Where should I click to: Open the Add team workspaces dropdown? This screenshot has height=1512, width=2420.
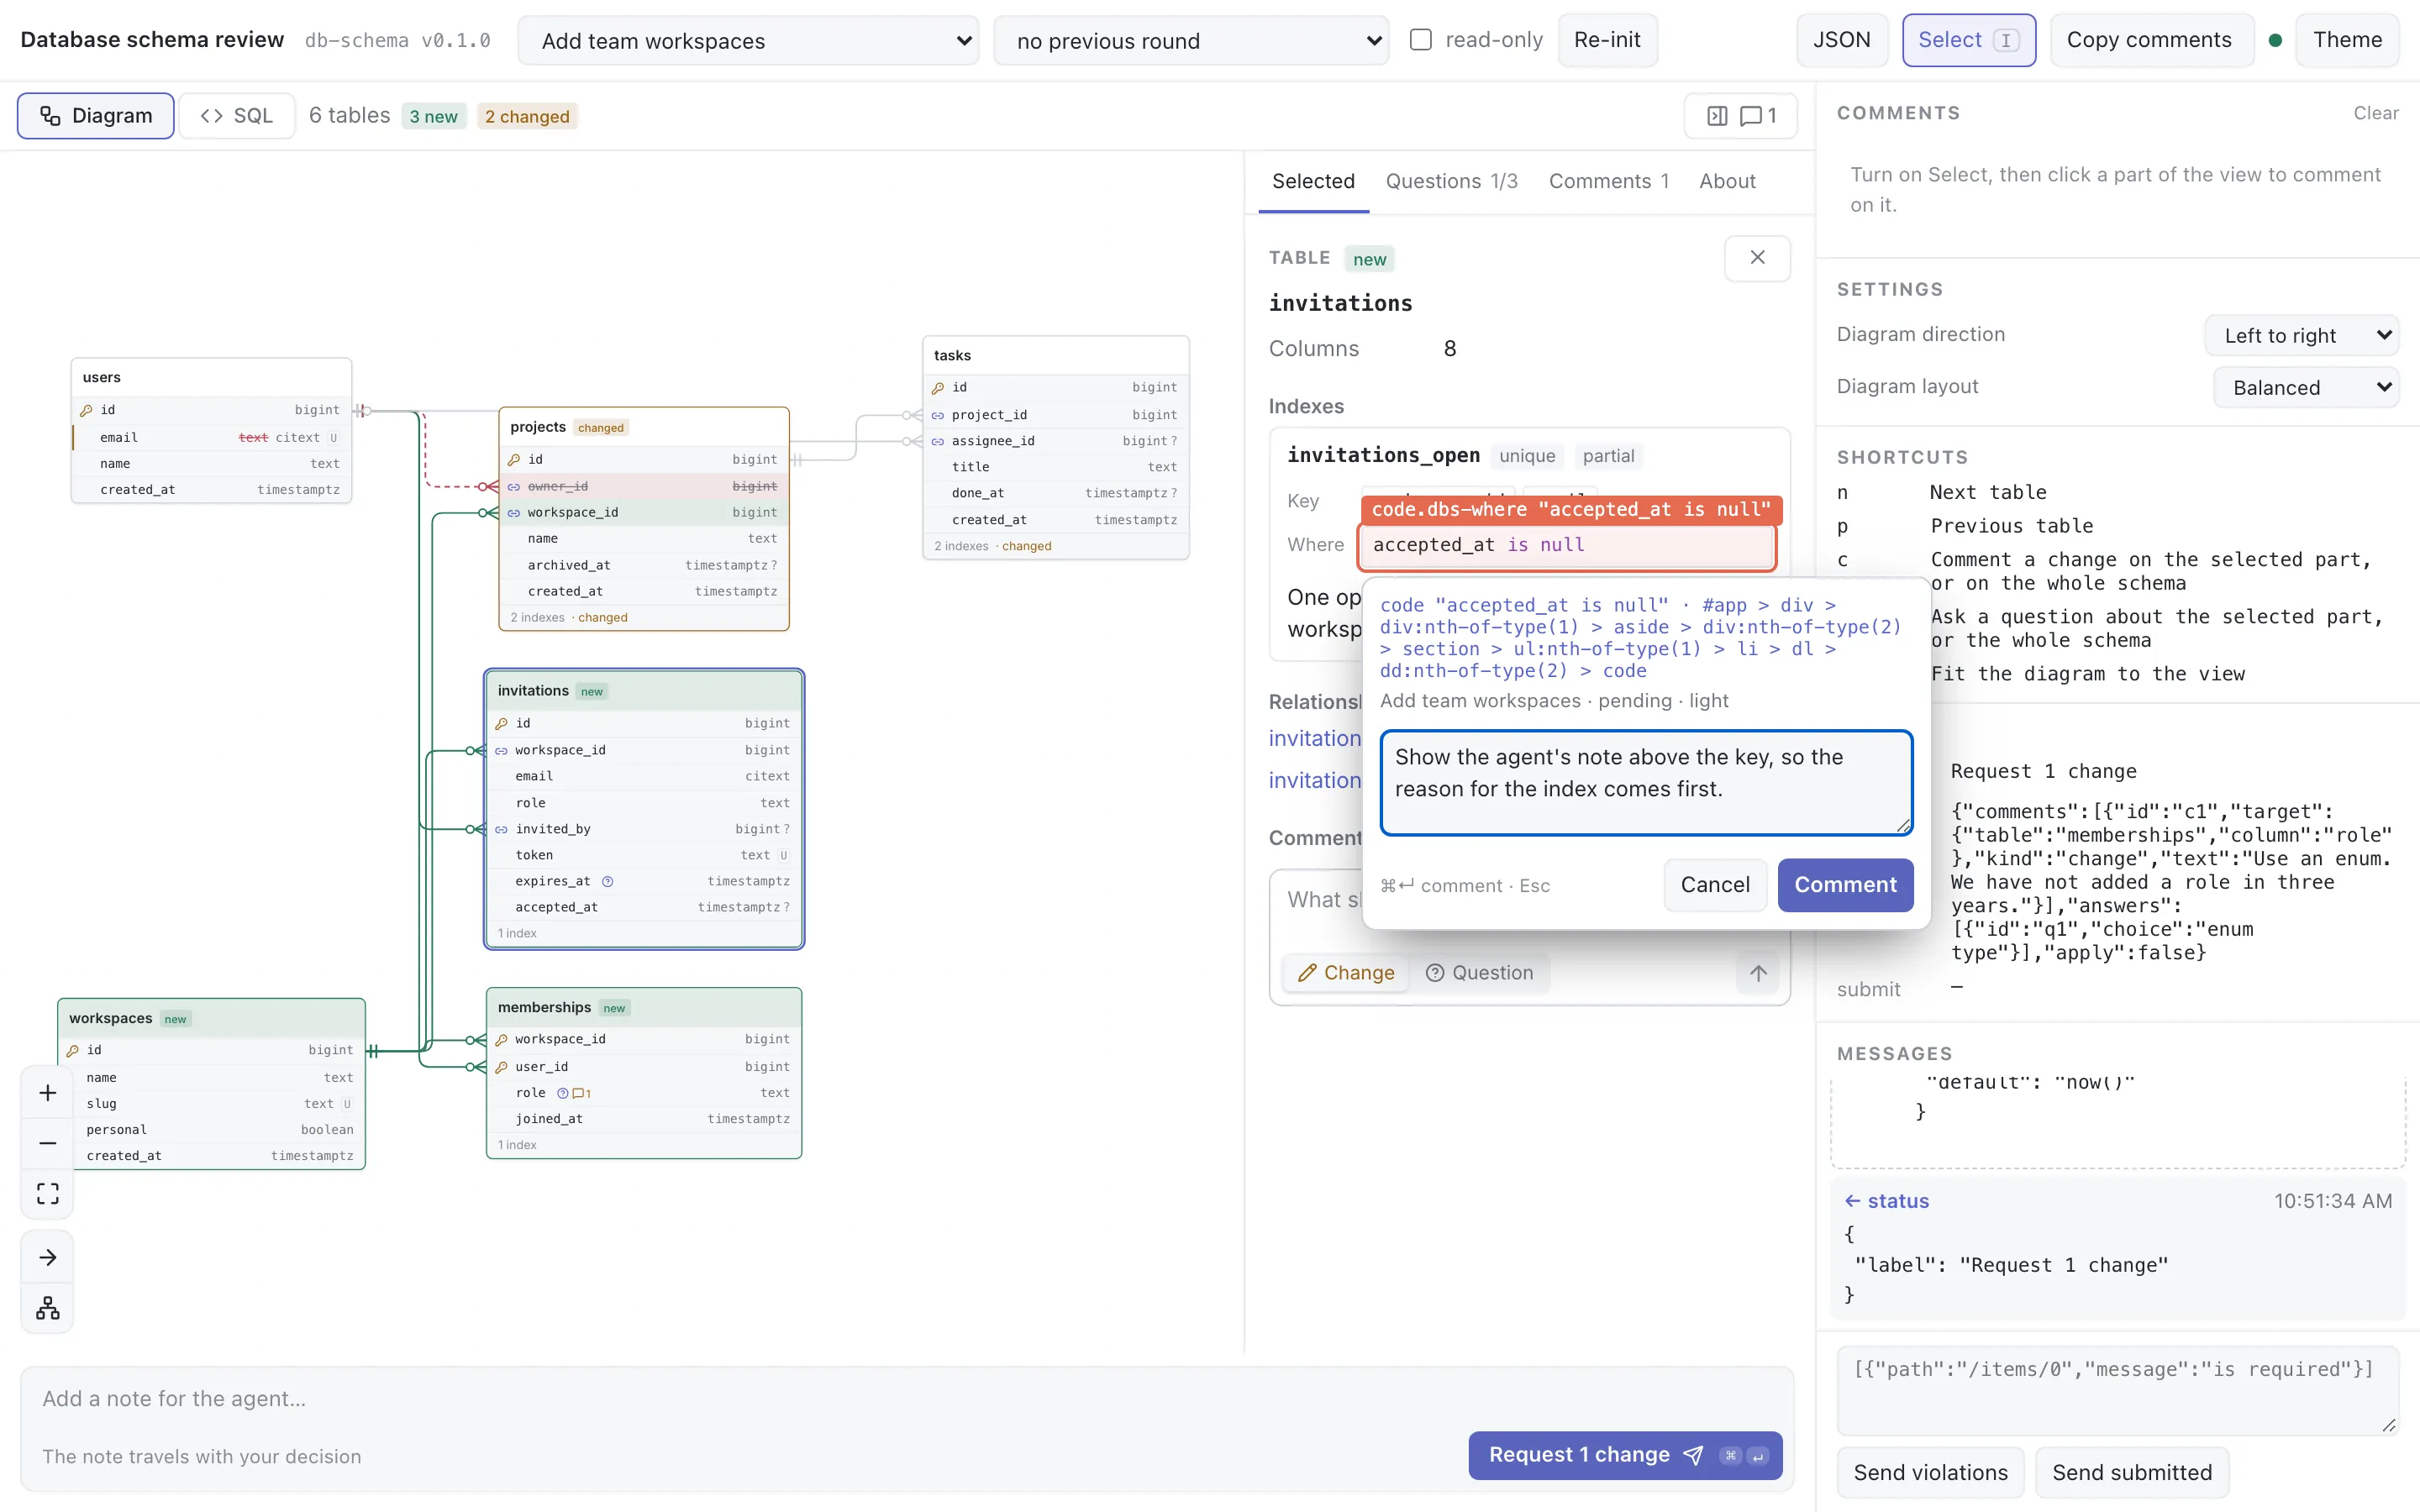748,41
